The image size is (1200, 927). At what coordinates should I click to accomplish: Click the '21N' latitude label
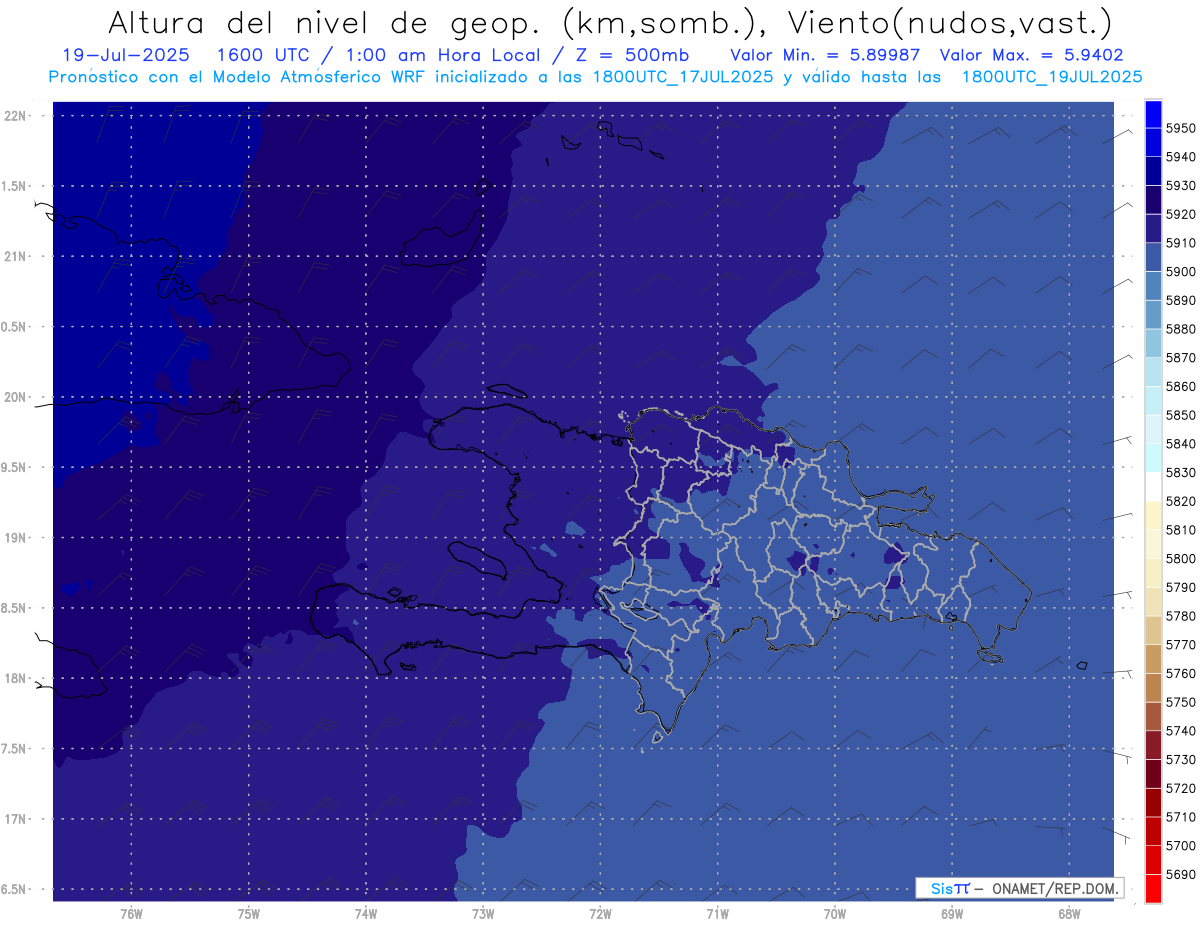[x=14, y=257]
